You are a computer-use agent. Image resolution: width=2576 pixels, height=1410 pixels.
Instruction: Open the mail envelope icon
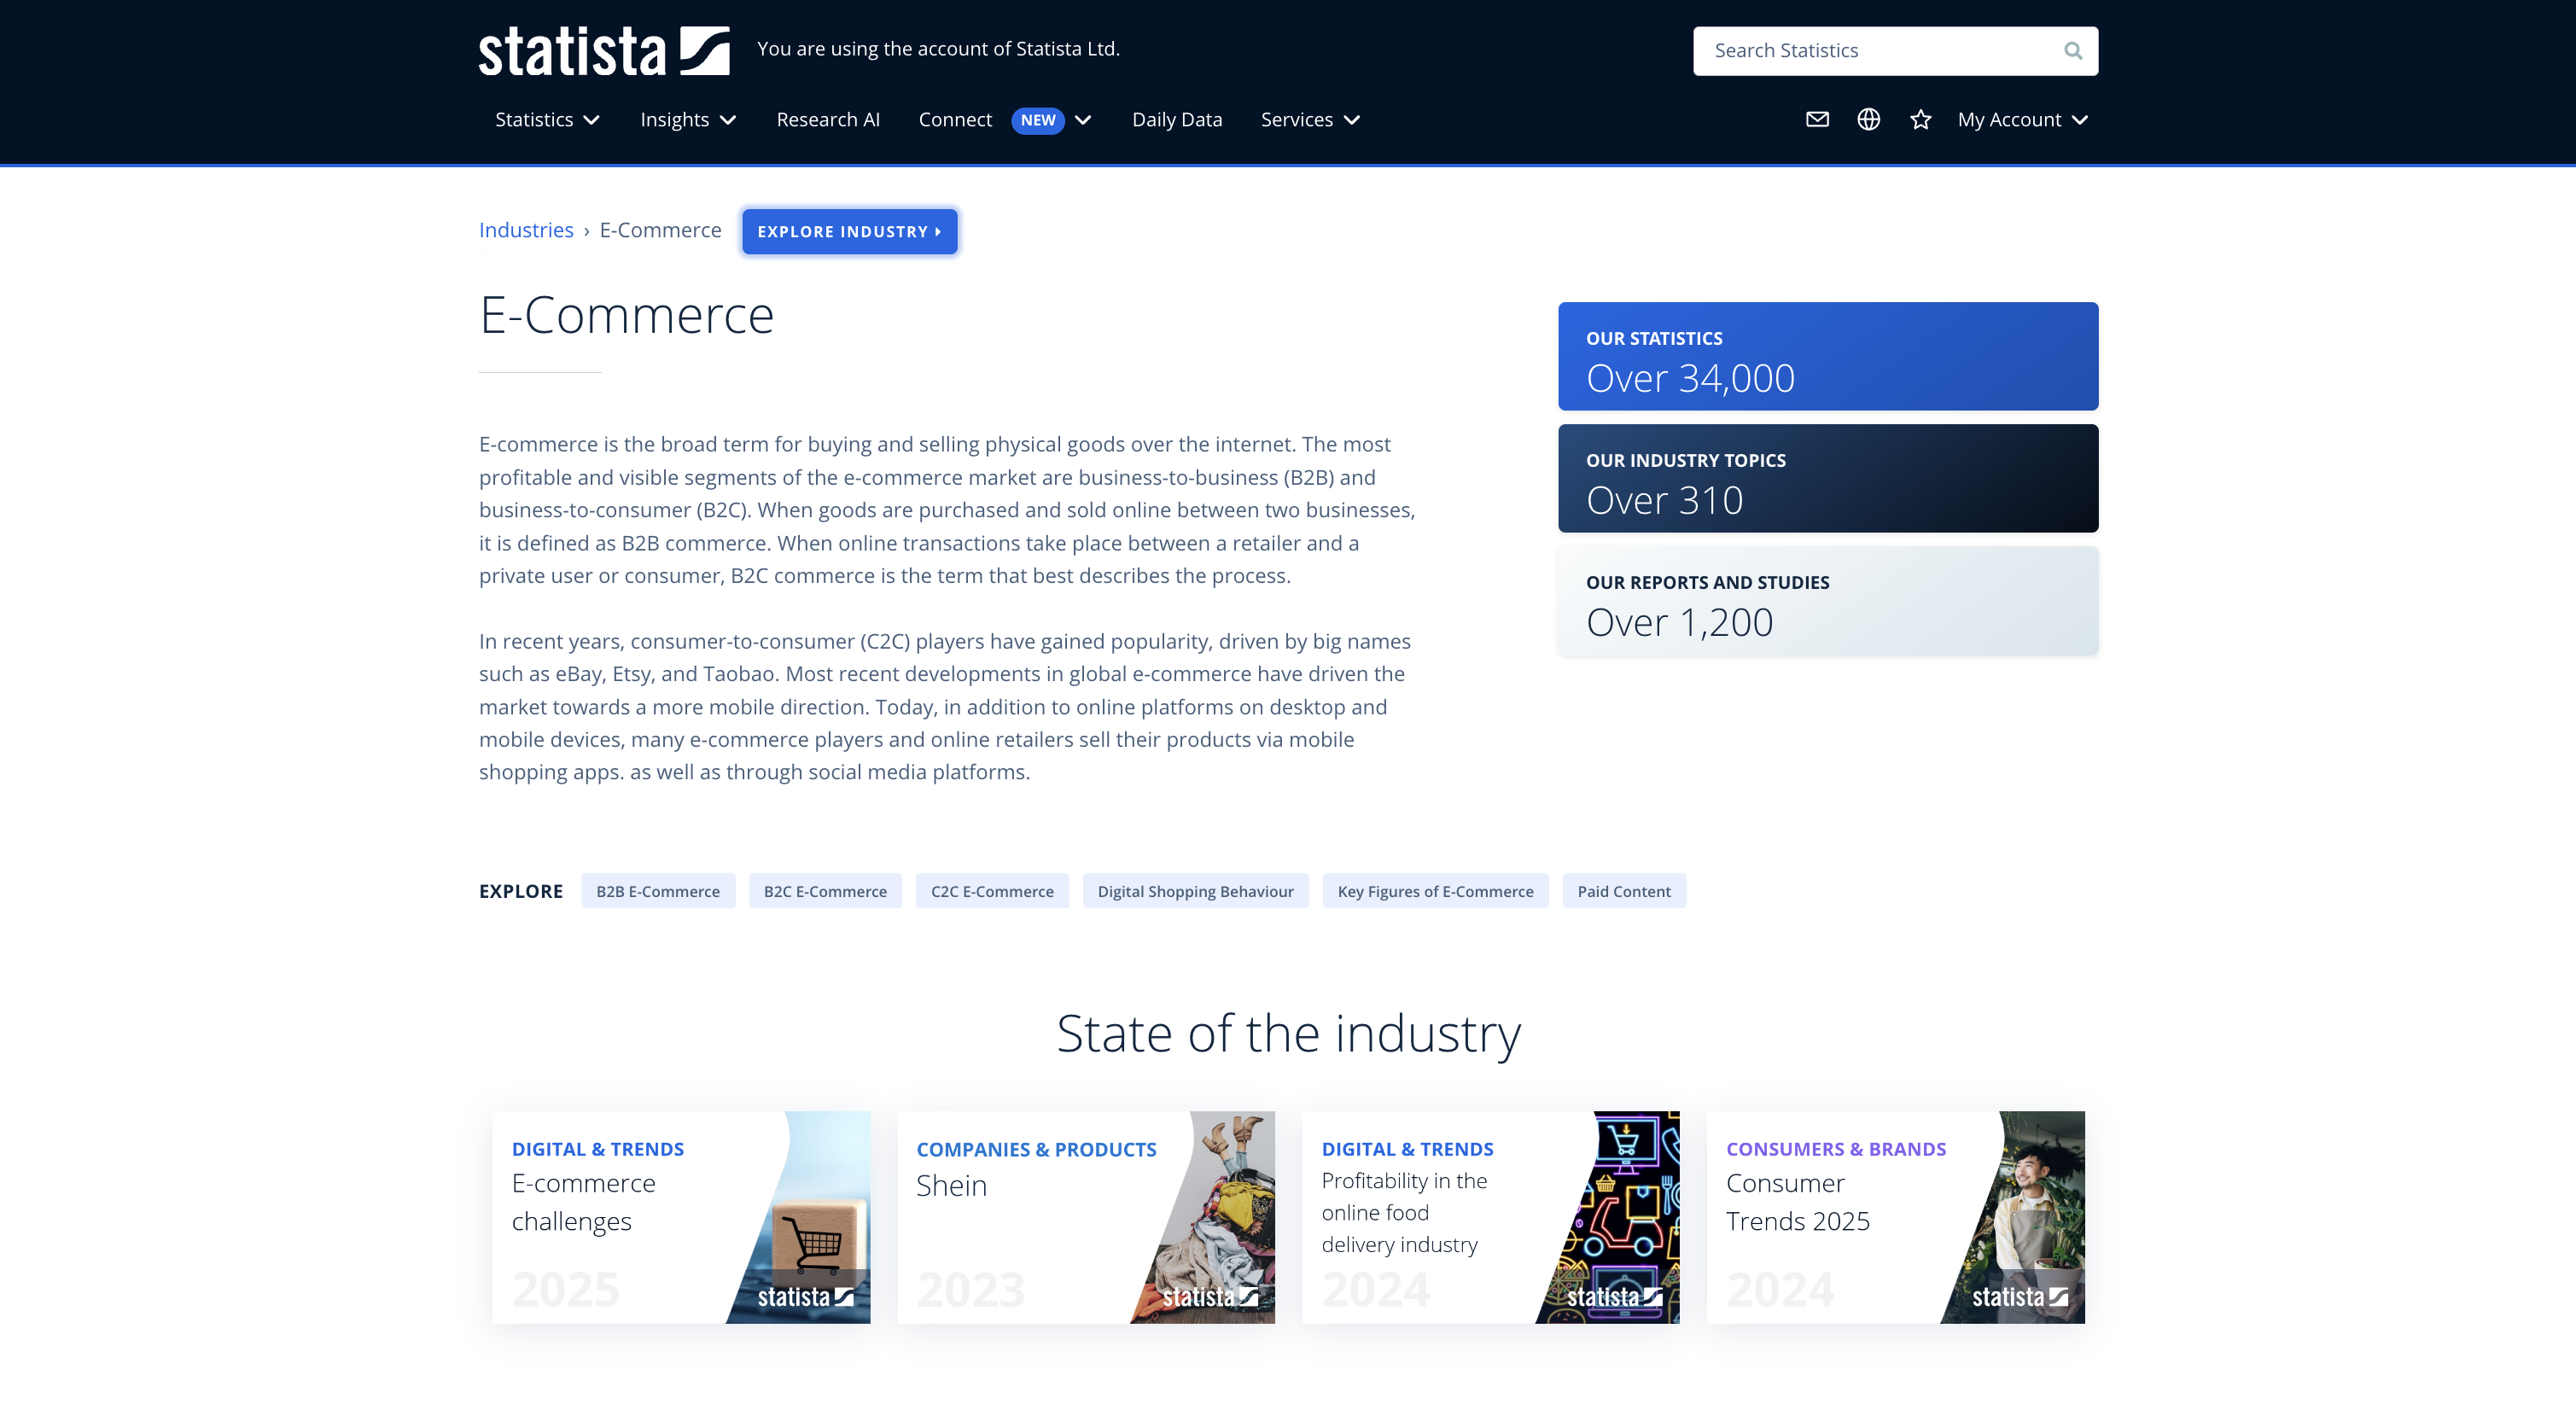[1817, 120]
